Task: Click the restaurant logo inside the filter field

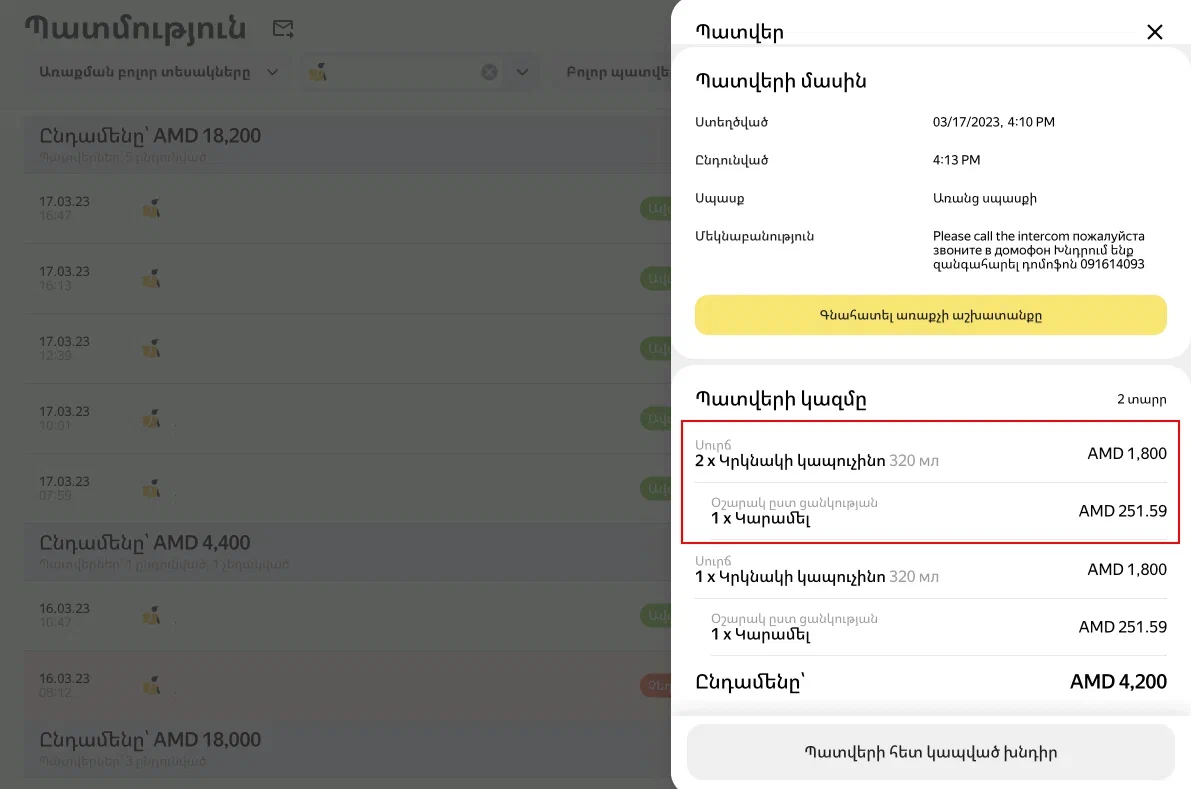Action: point(319,72)
